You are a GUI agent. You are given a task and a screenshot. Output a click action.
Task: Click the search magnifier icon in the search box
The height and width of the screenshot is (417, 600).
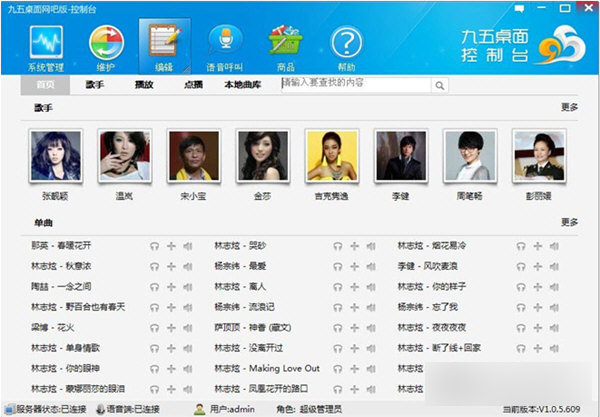pyautogui.click(x=434, y=85)
